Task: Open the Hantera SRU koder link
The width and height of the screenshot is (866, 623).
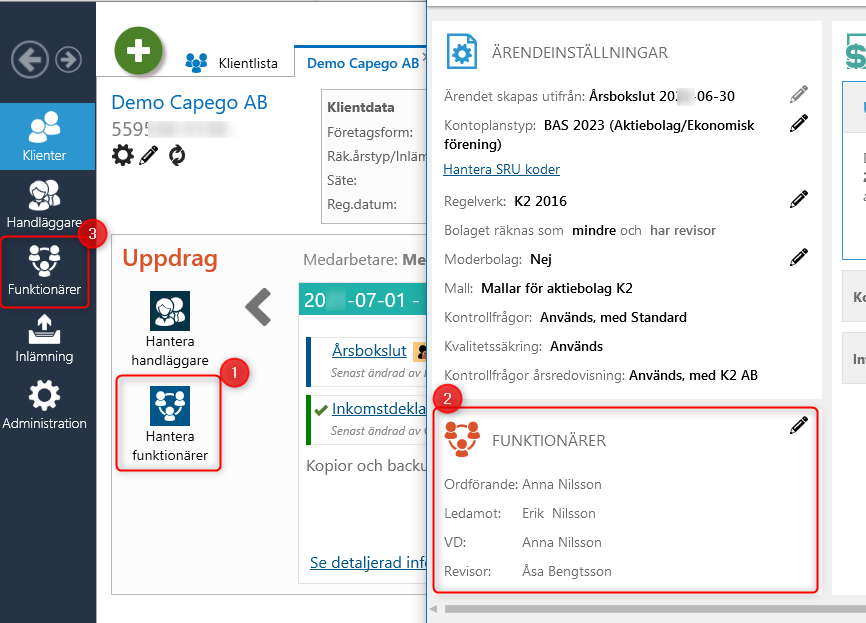Action: pyautogui.click(x=501, y=169)
